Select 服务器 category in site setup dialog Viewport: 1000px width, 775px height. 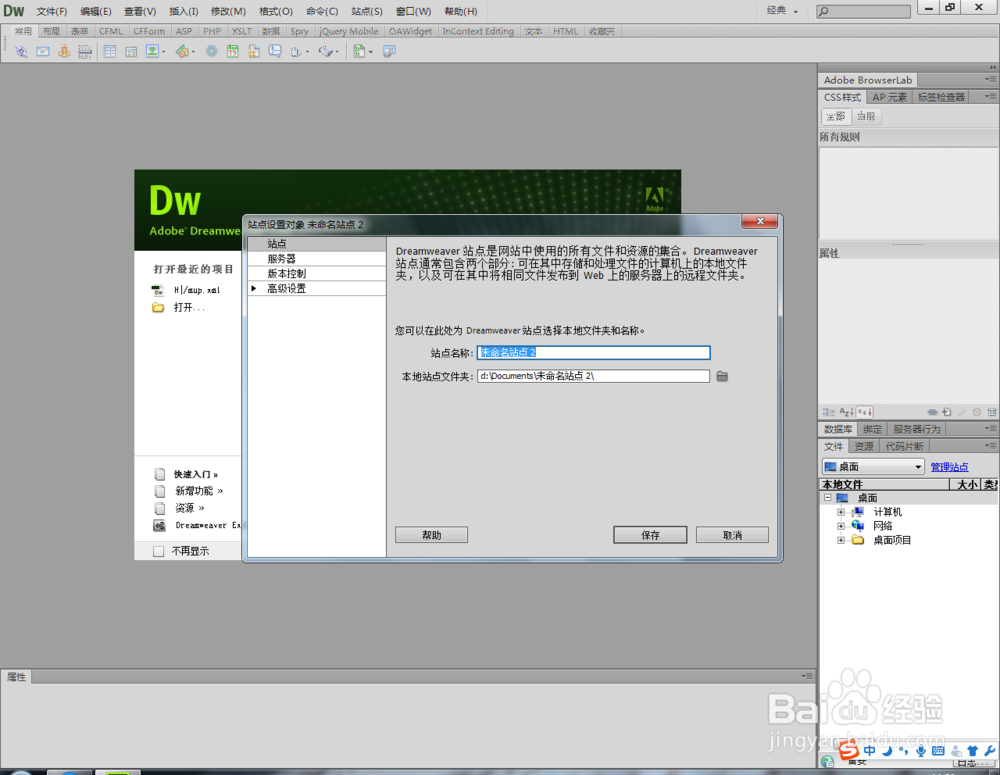(317, 259)
